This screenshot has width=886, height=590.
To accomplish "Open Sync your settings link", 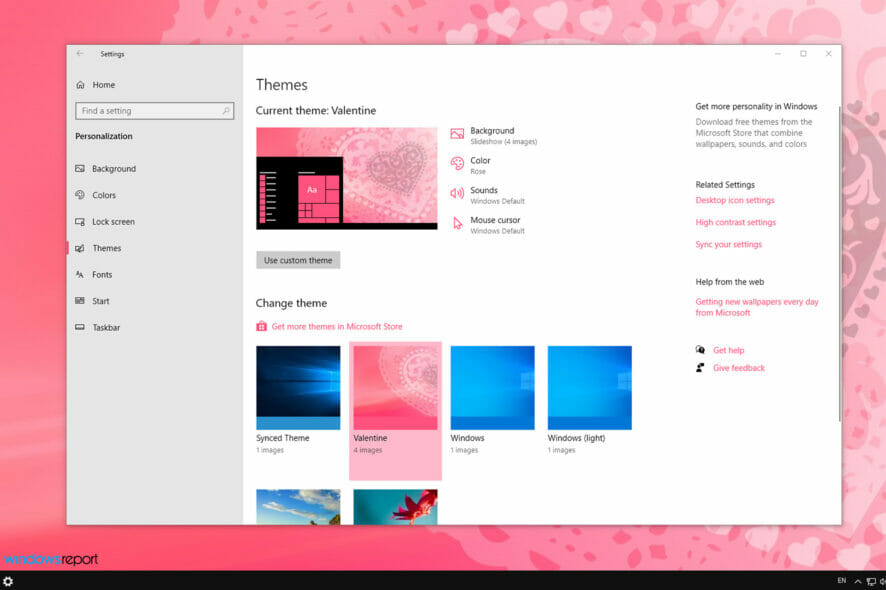I will 728,244.
